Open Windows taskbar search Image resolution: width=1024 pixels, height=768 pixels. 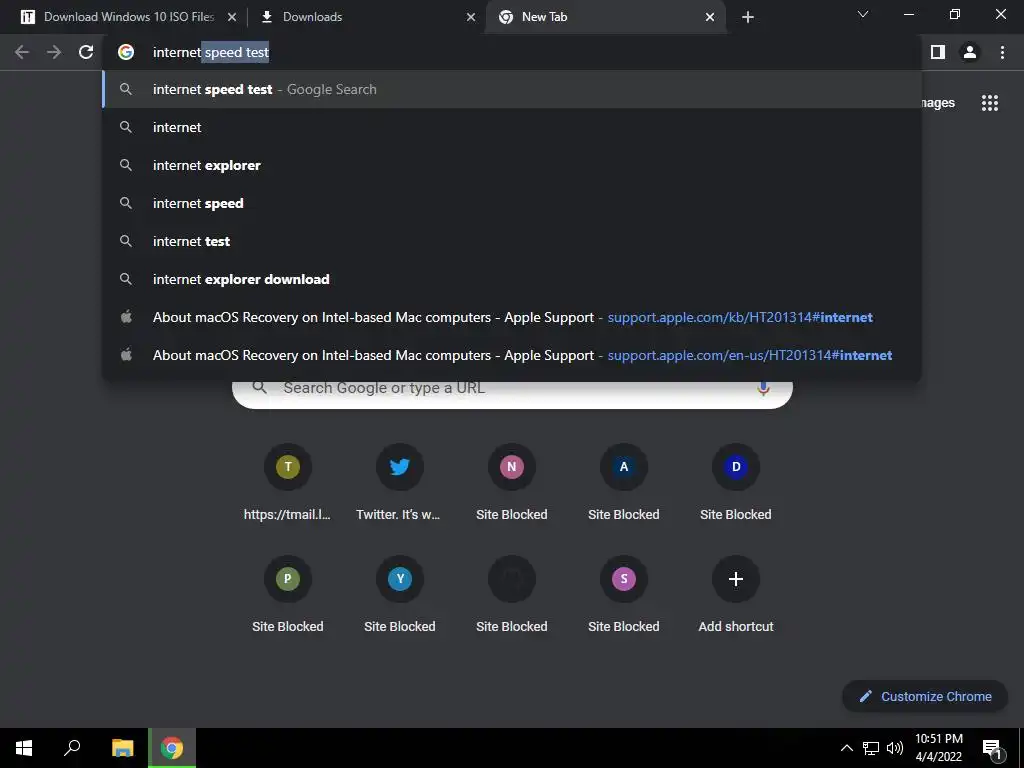[72, 748]
